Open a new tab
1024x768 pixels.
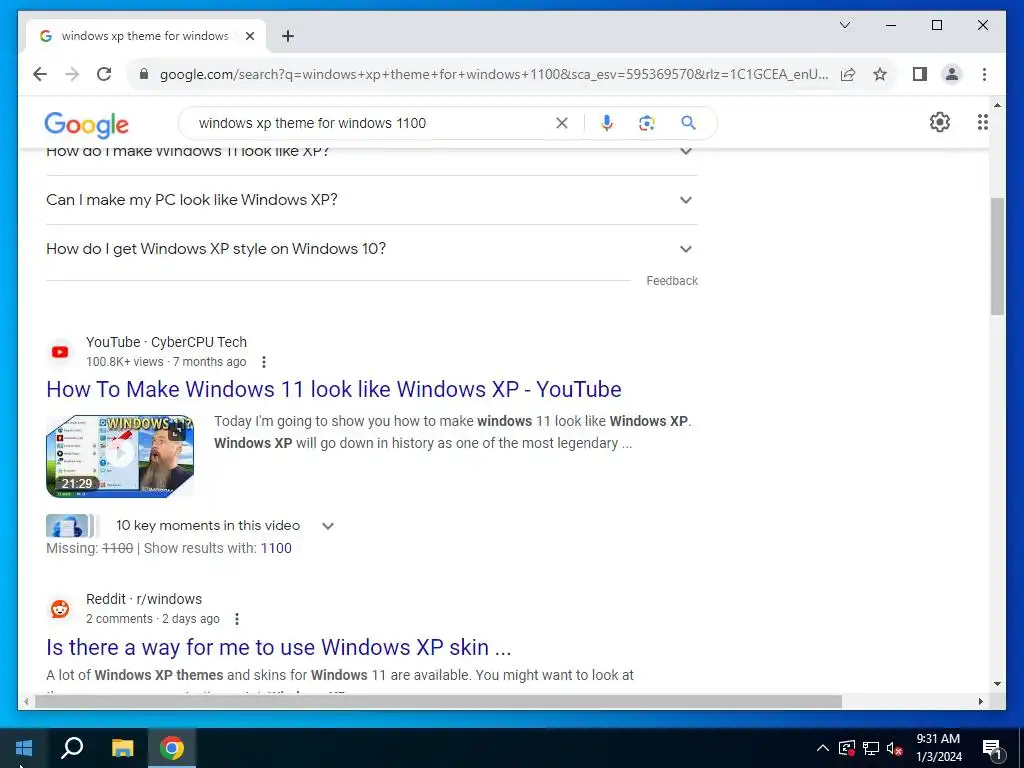288,36
